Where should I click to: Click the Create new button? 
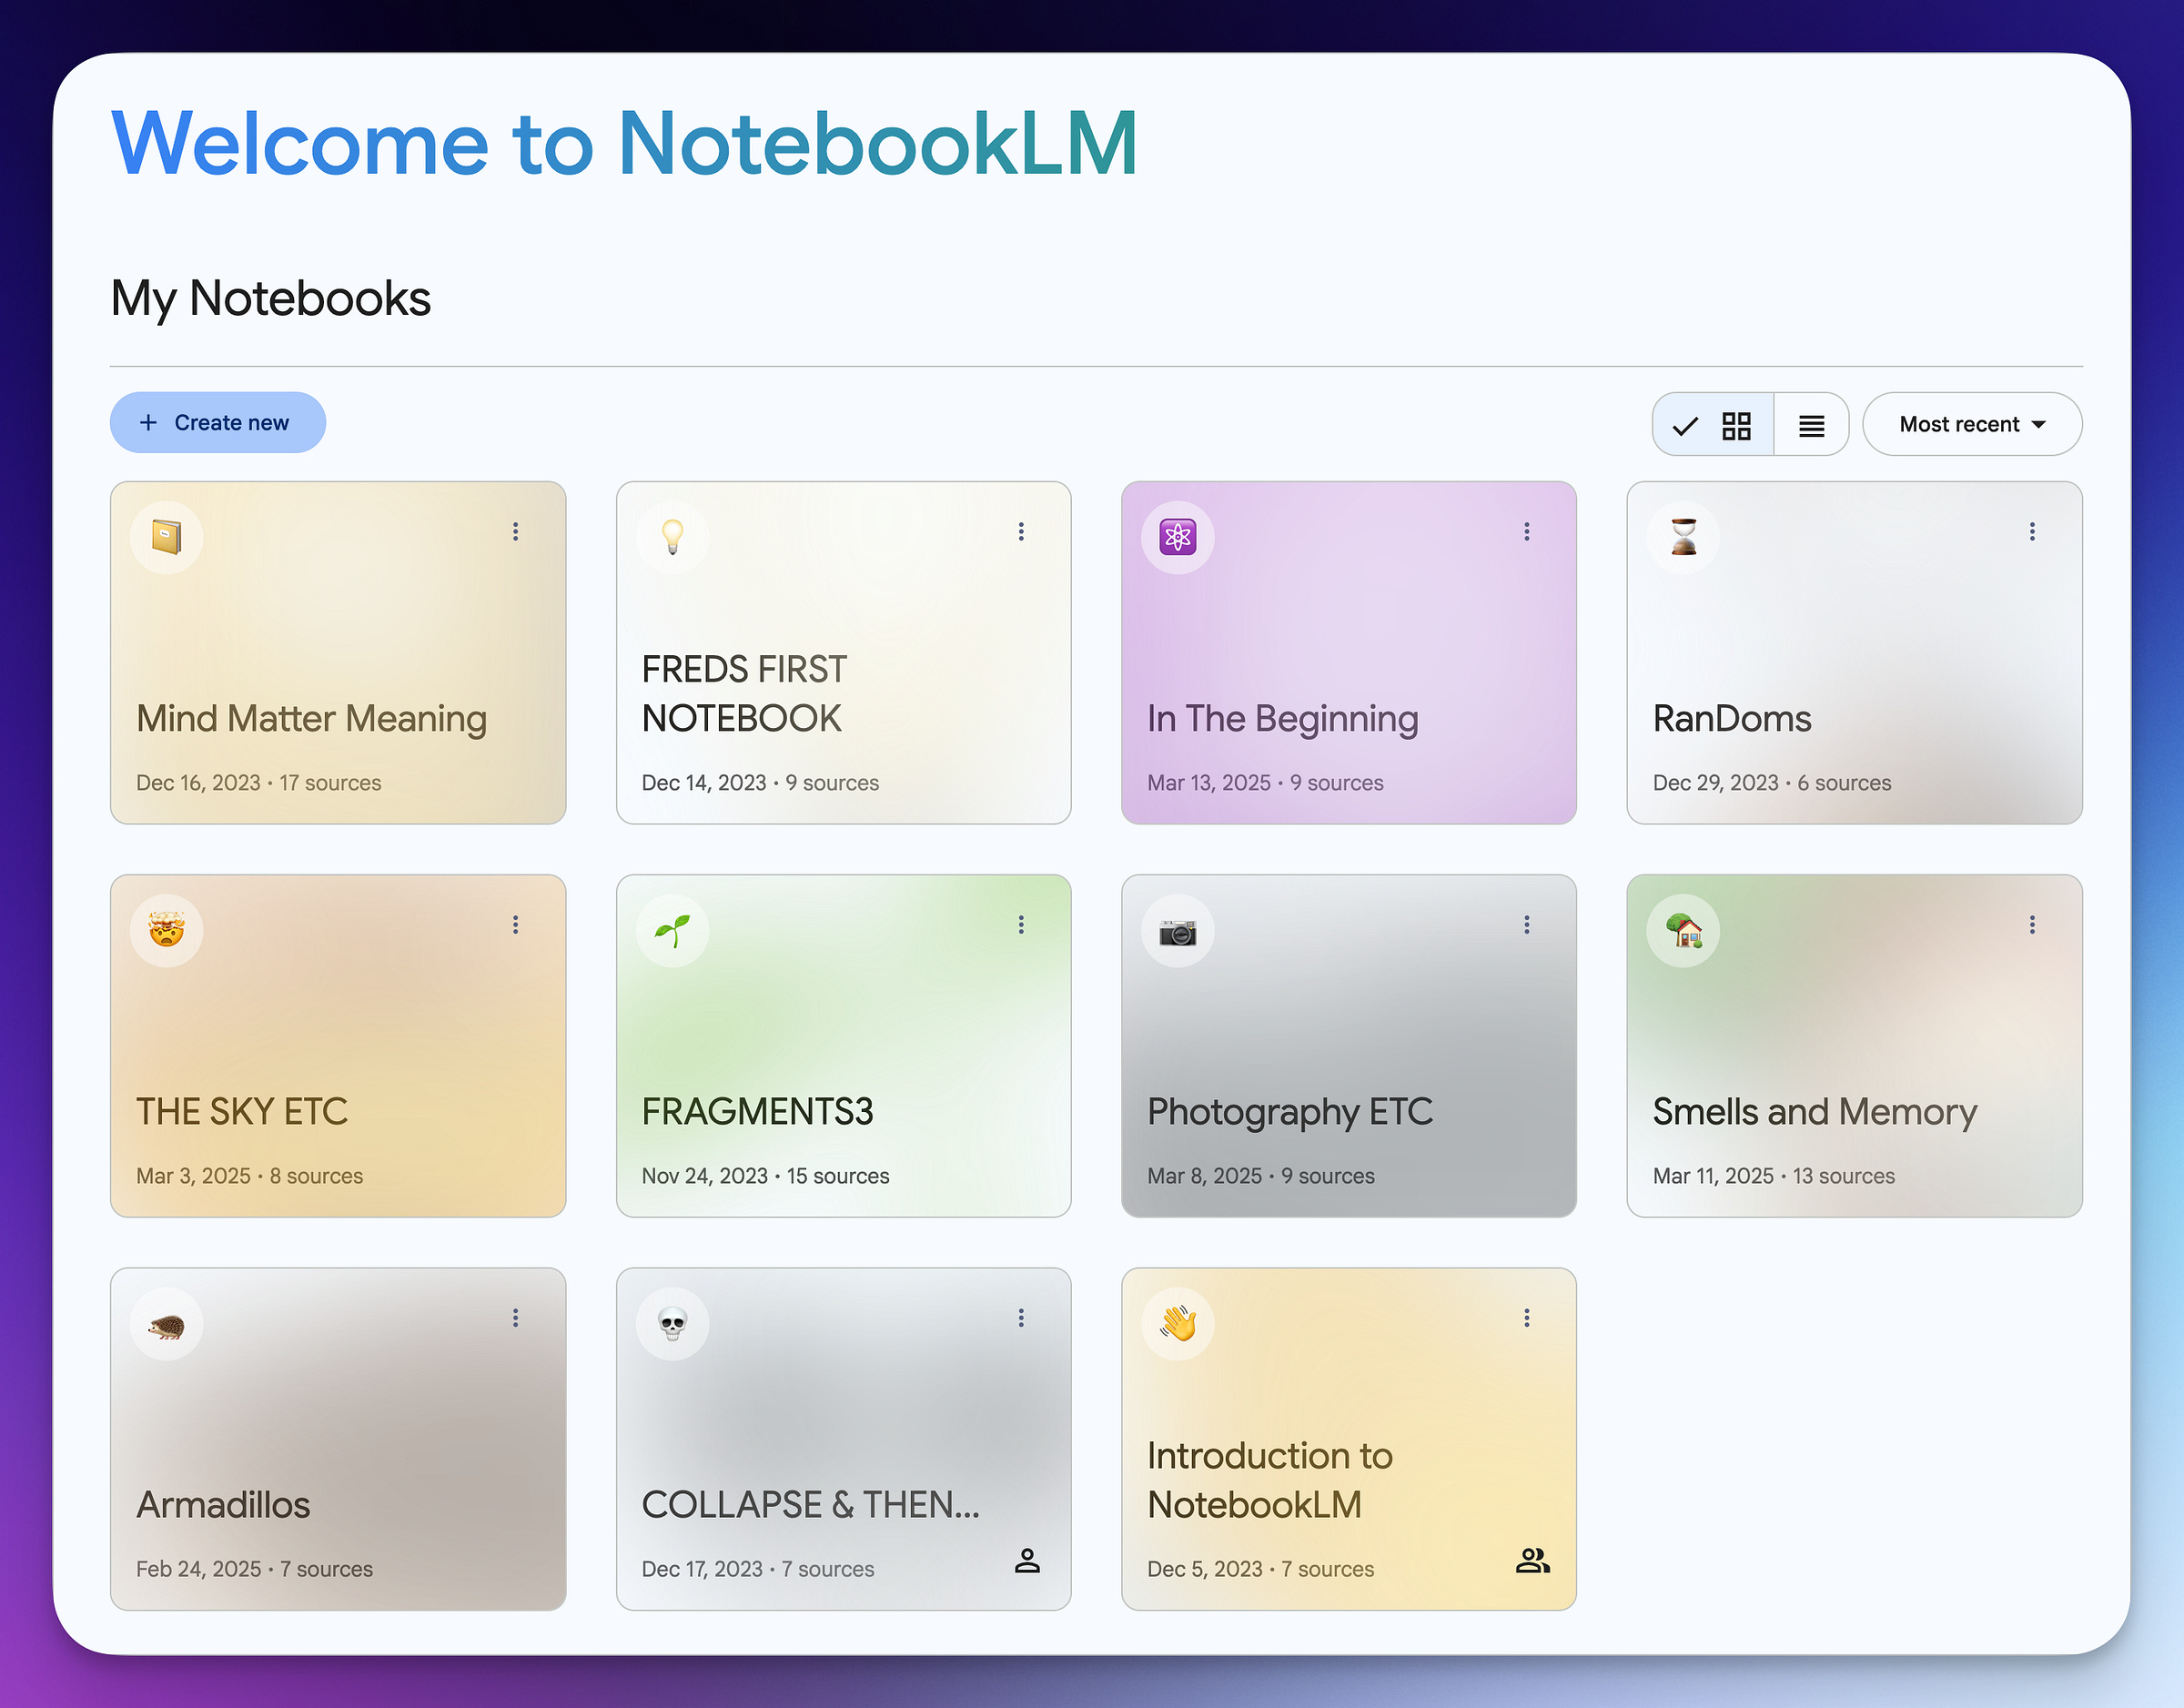[x=217, y=423]
